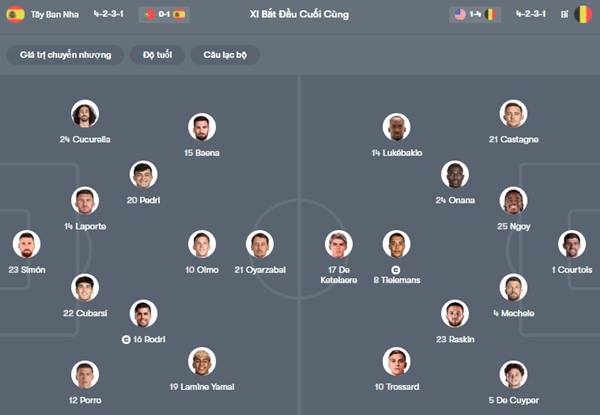Open the 1-4 USA vs Belgium match result
The width and height of the screenshot is (600, 415).
pyautogui.click(x=475, y=15)
